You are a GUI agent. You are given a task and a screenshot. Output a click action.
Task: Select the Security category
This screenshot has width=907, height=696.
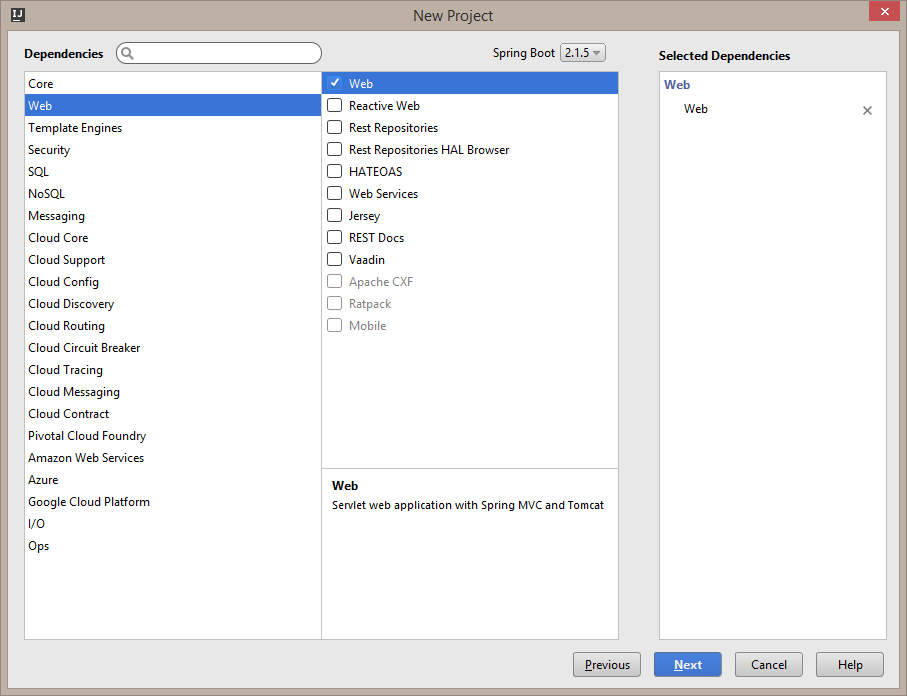173,149
